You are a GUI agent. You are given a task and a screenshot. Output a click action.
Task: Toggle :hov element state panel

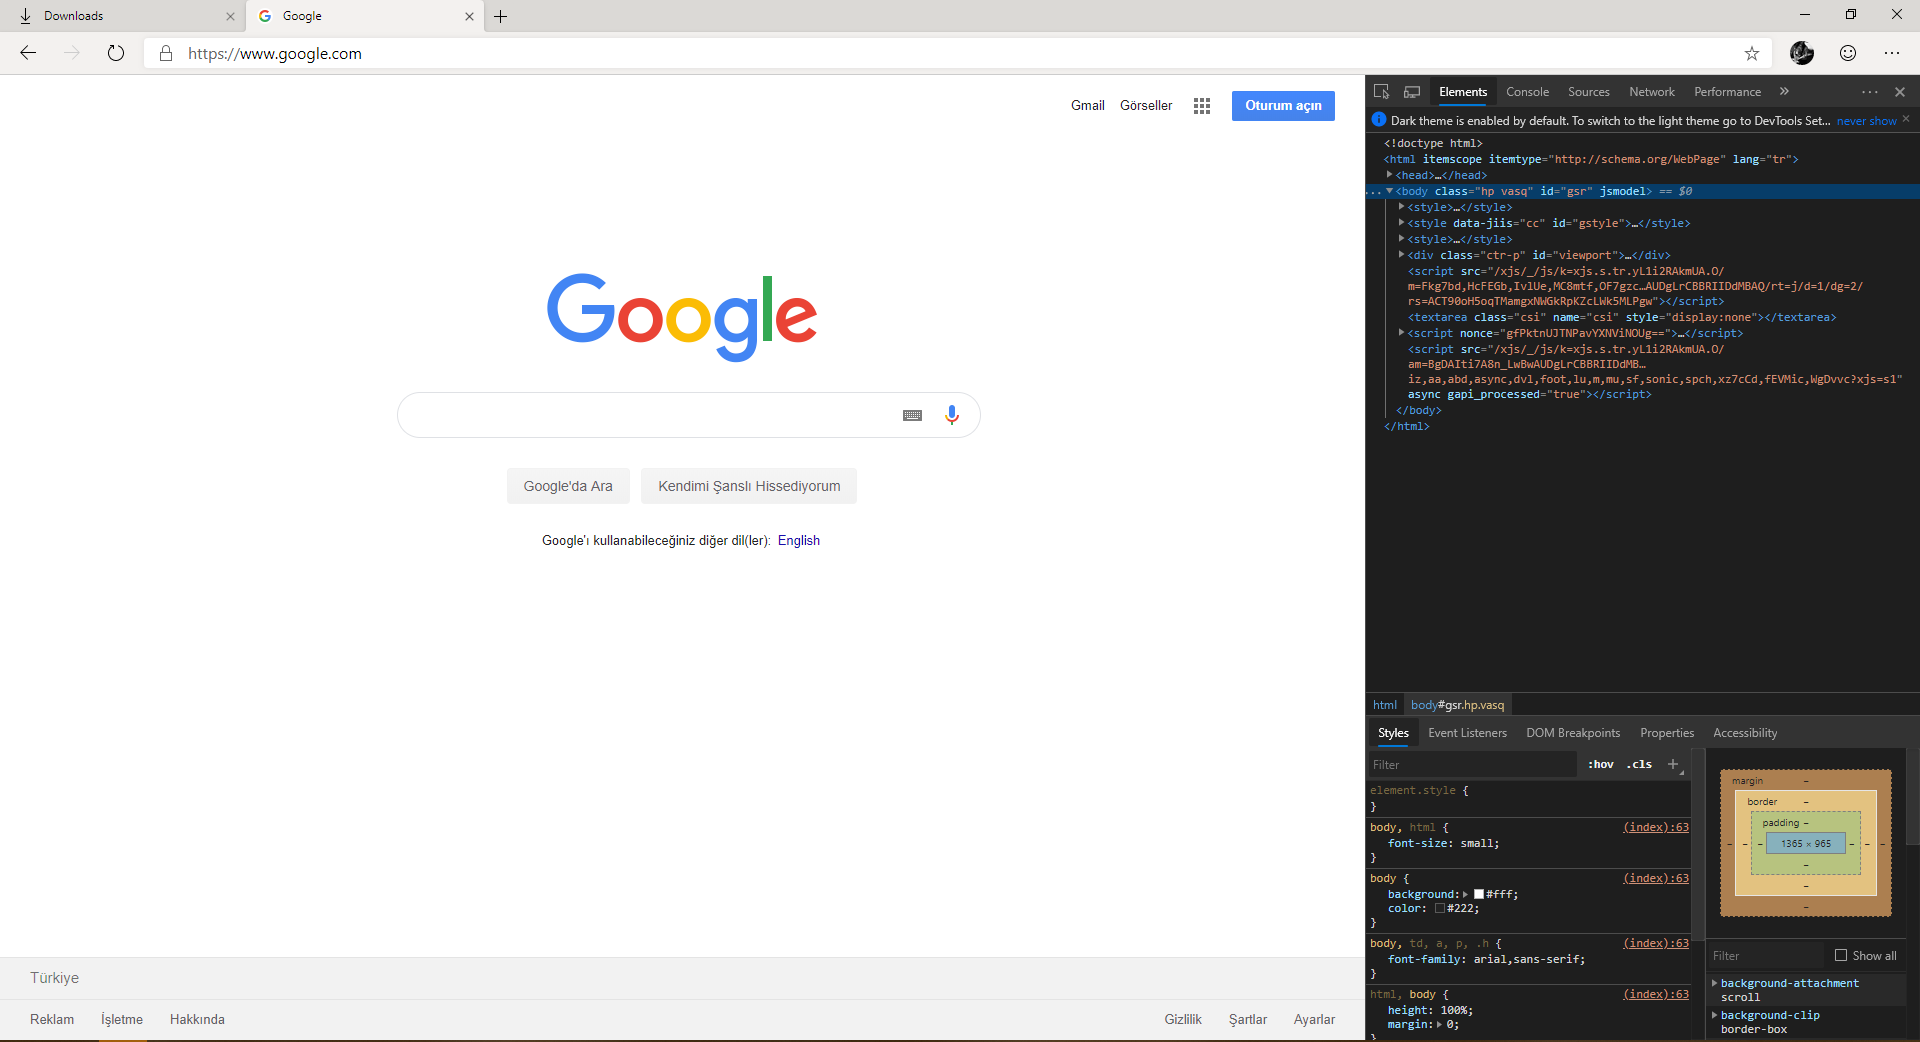click(x=1601, y=764)
